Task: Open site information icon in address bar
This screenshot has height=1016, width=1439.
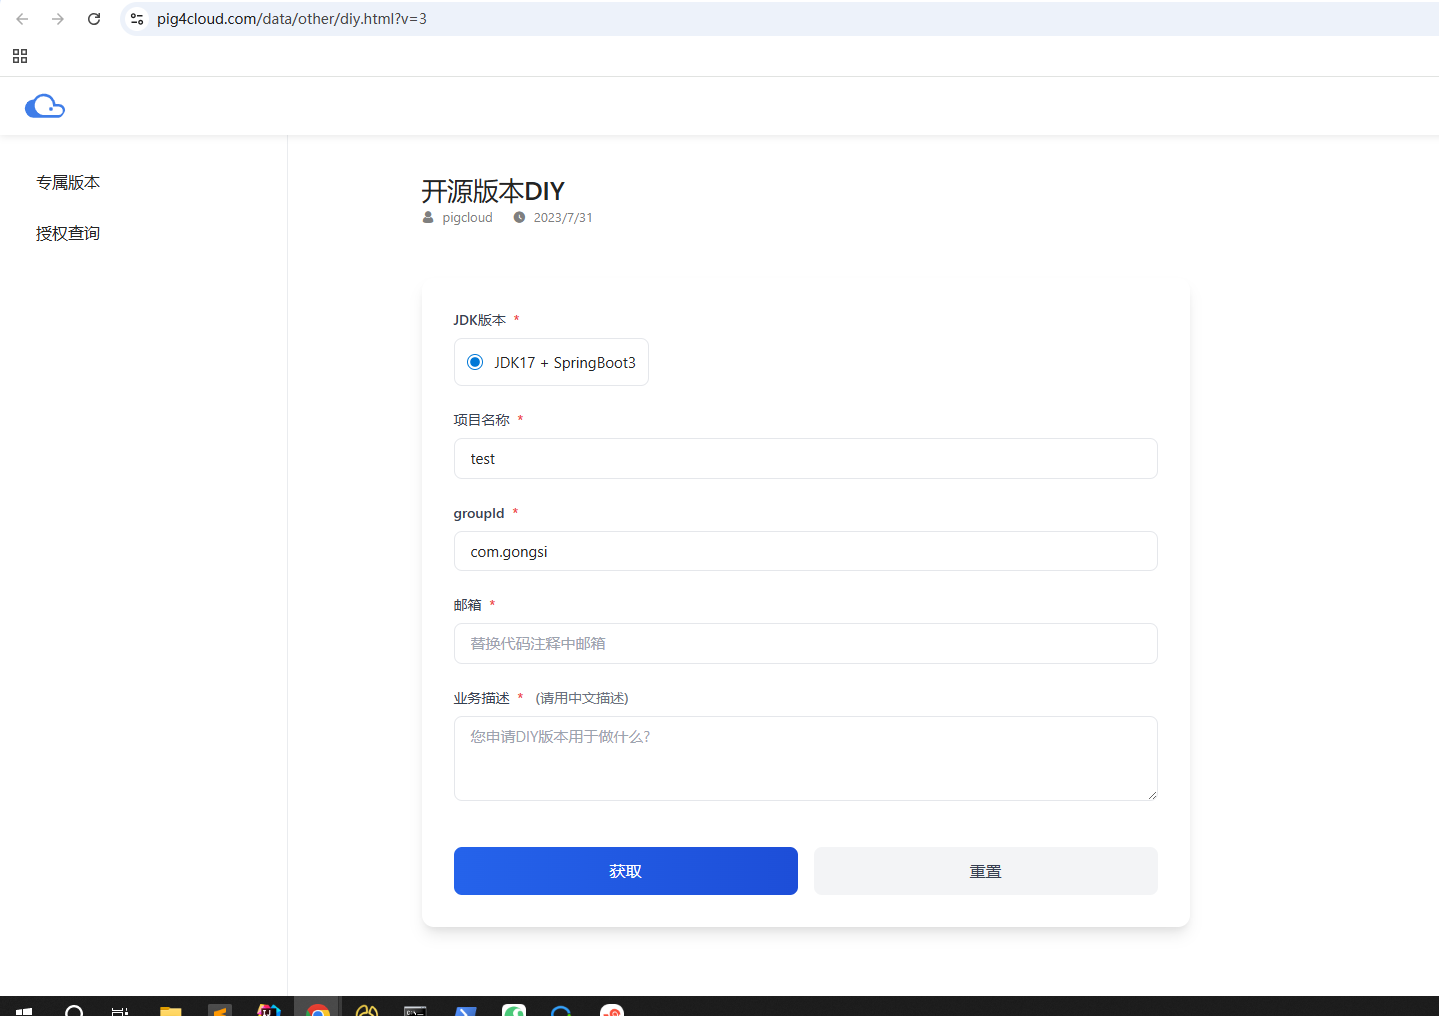Action: (x=137, y=19)
